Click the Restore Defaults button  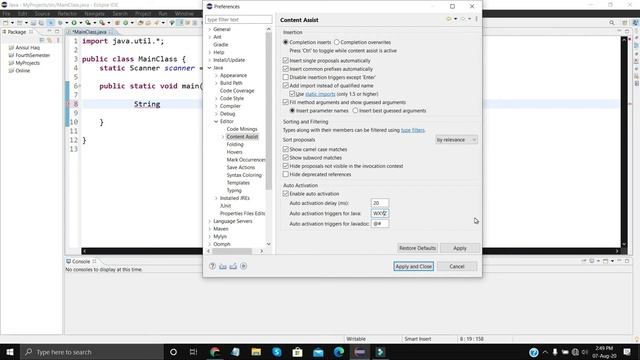[x=417, y=248]
